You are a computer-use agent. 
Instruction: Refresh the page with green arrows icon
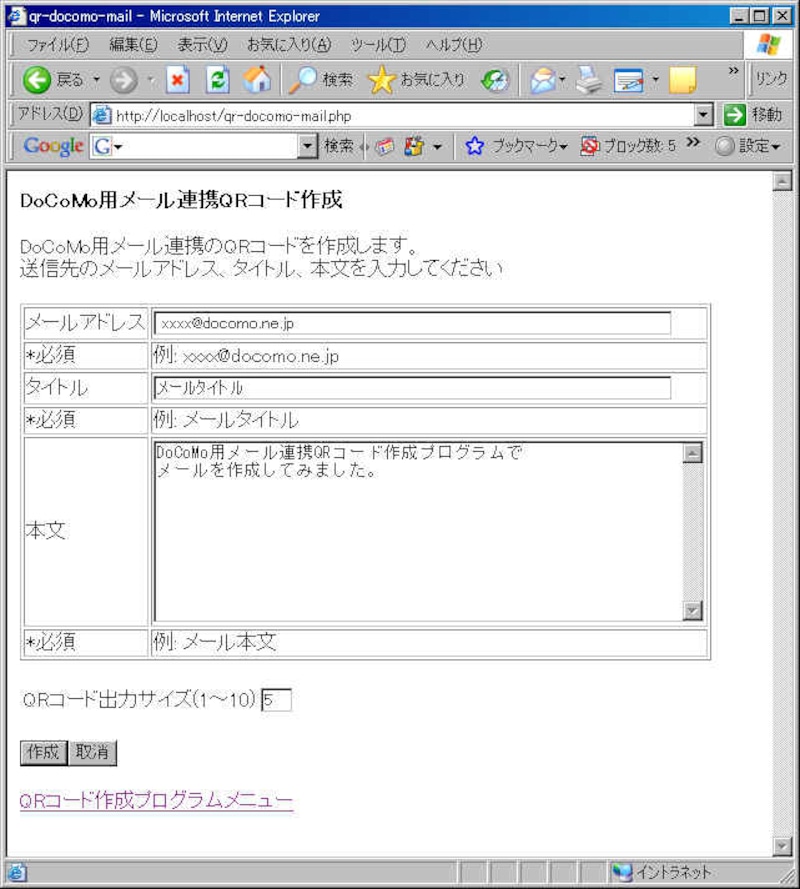click(x=218, y=80)
